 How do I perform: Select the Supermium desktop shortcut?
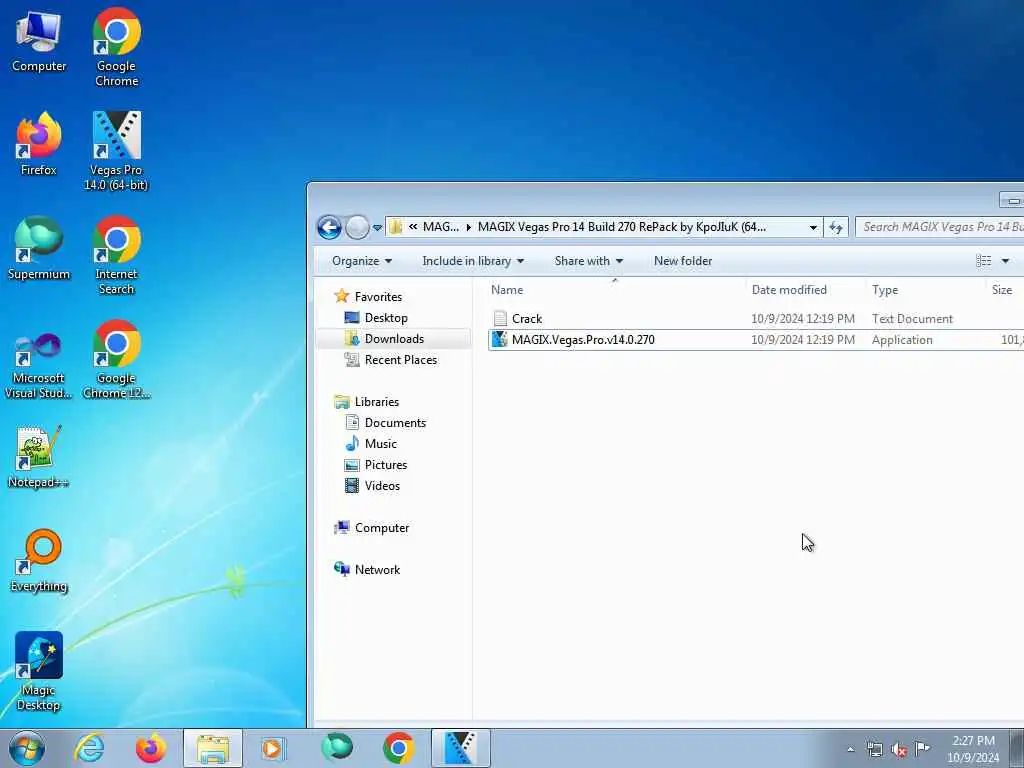coord(39,248)
